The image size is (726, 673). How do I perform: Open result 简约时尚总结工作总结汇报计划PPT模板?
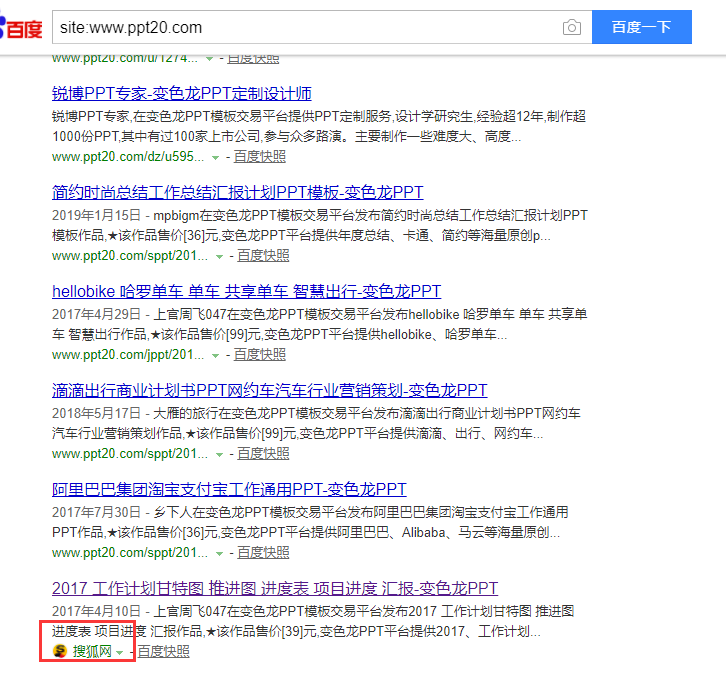tap(238, 193)
